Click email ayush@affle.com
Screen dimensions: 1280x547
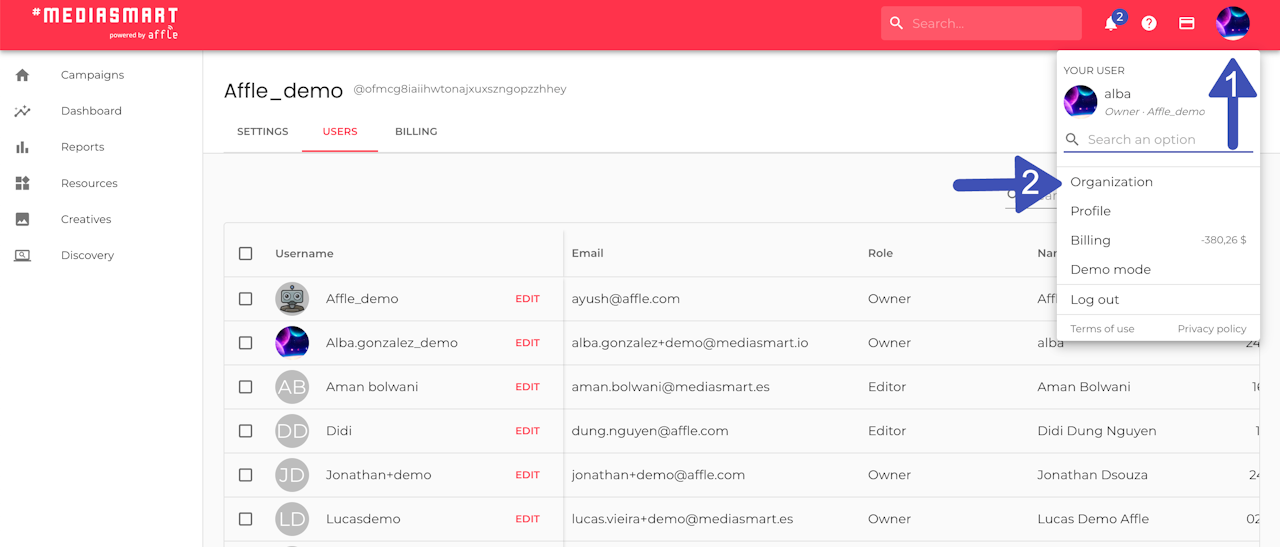[x=626, y=298]
